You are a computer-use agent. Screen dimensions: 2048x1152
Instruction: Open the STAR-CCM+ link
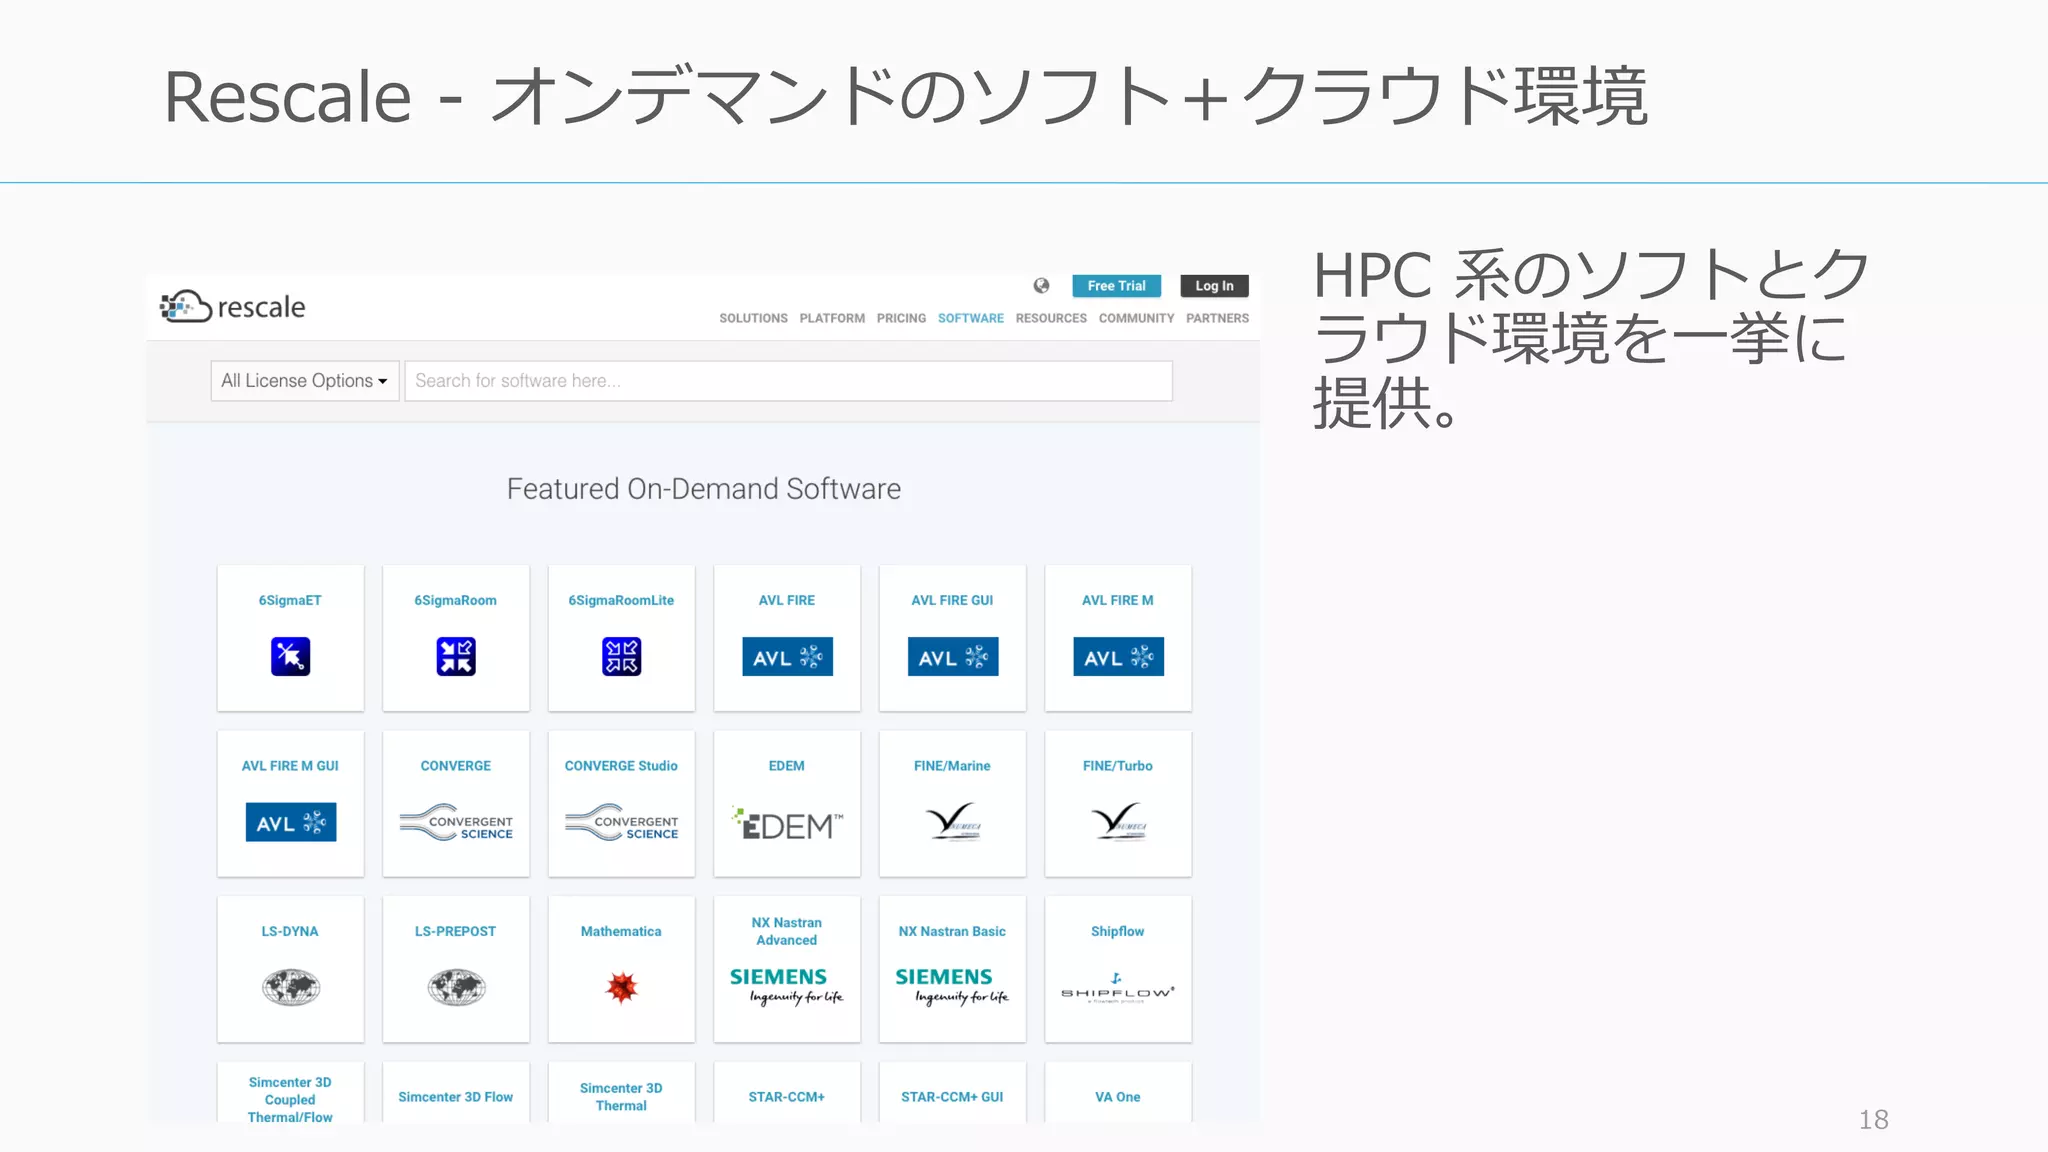pyautogui.click(x=787, y=1097)
